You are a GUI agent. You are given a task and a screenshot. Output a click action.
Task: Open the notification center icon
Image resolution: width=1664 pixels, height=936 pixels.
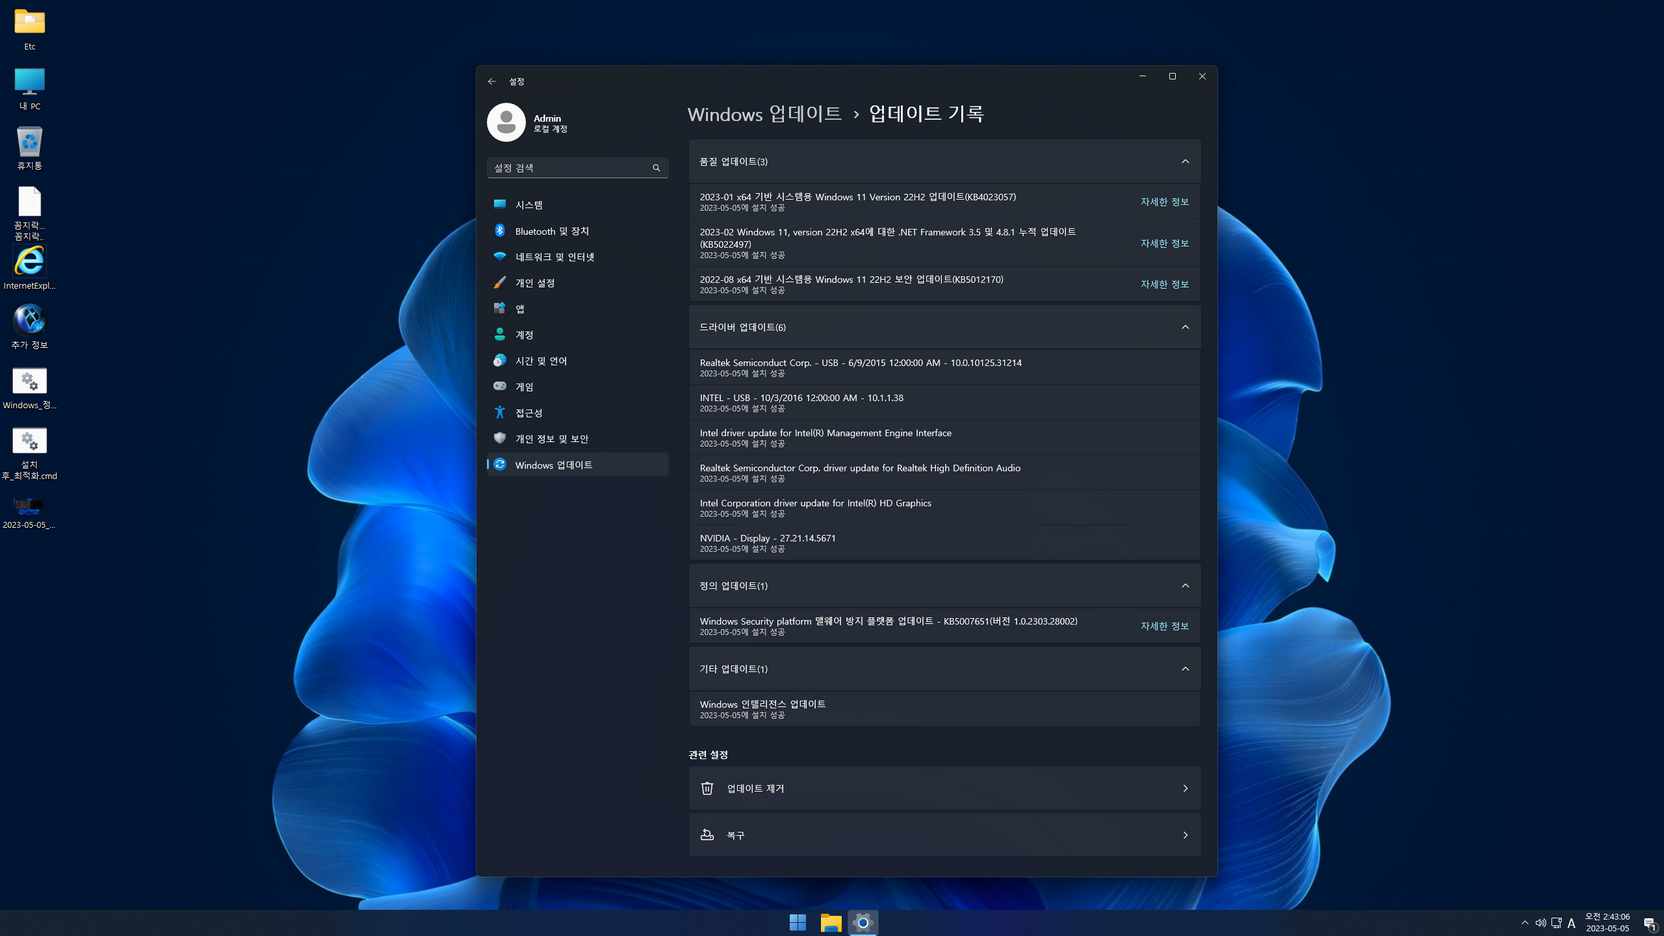pos(1649,923)
